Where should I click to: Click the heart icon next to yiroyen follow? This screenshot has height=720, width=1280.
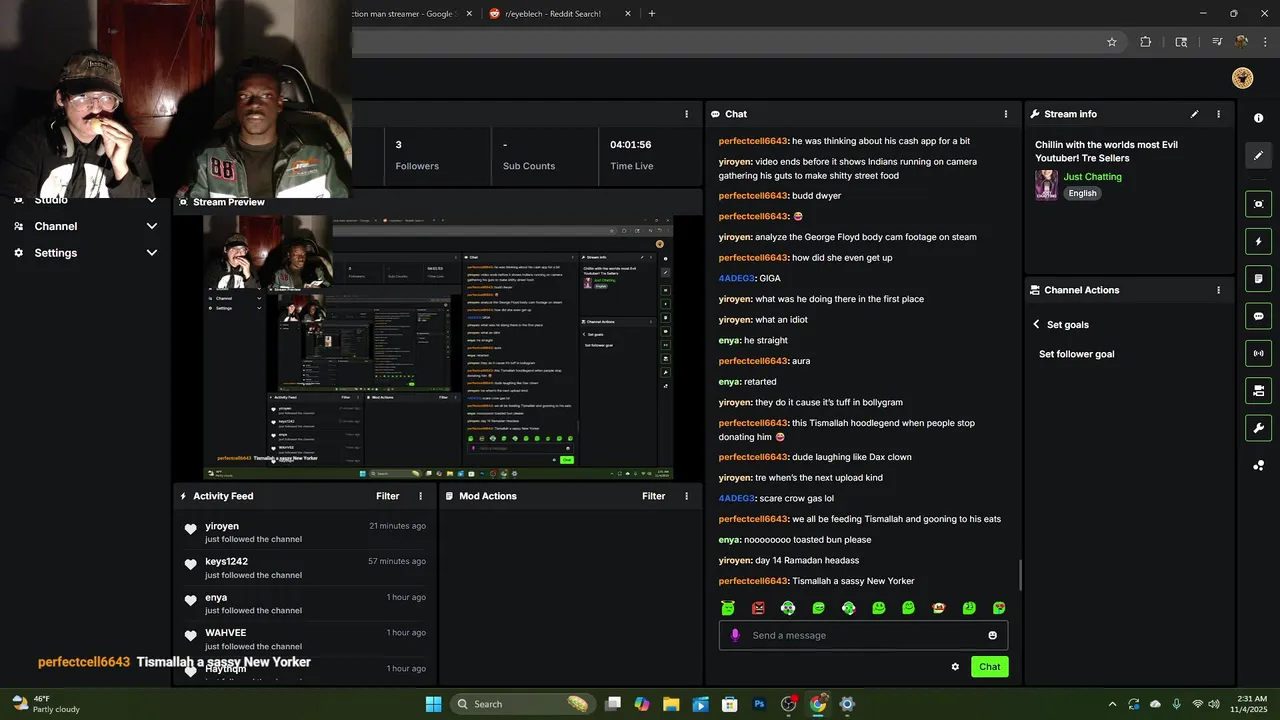point(190,530)
